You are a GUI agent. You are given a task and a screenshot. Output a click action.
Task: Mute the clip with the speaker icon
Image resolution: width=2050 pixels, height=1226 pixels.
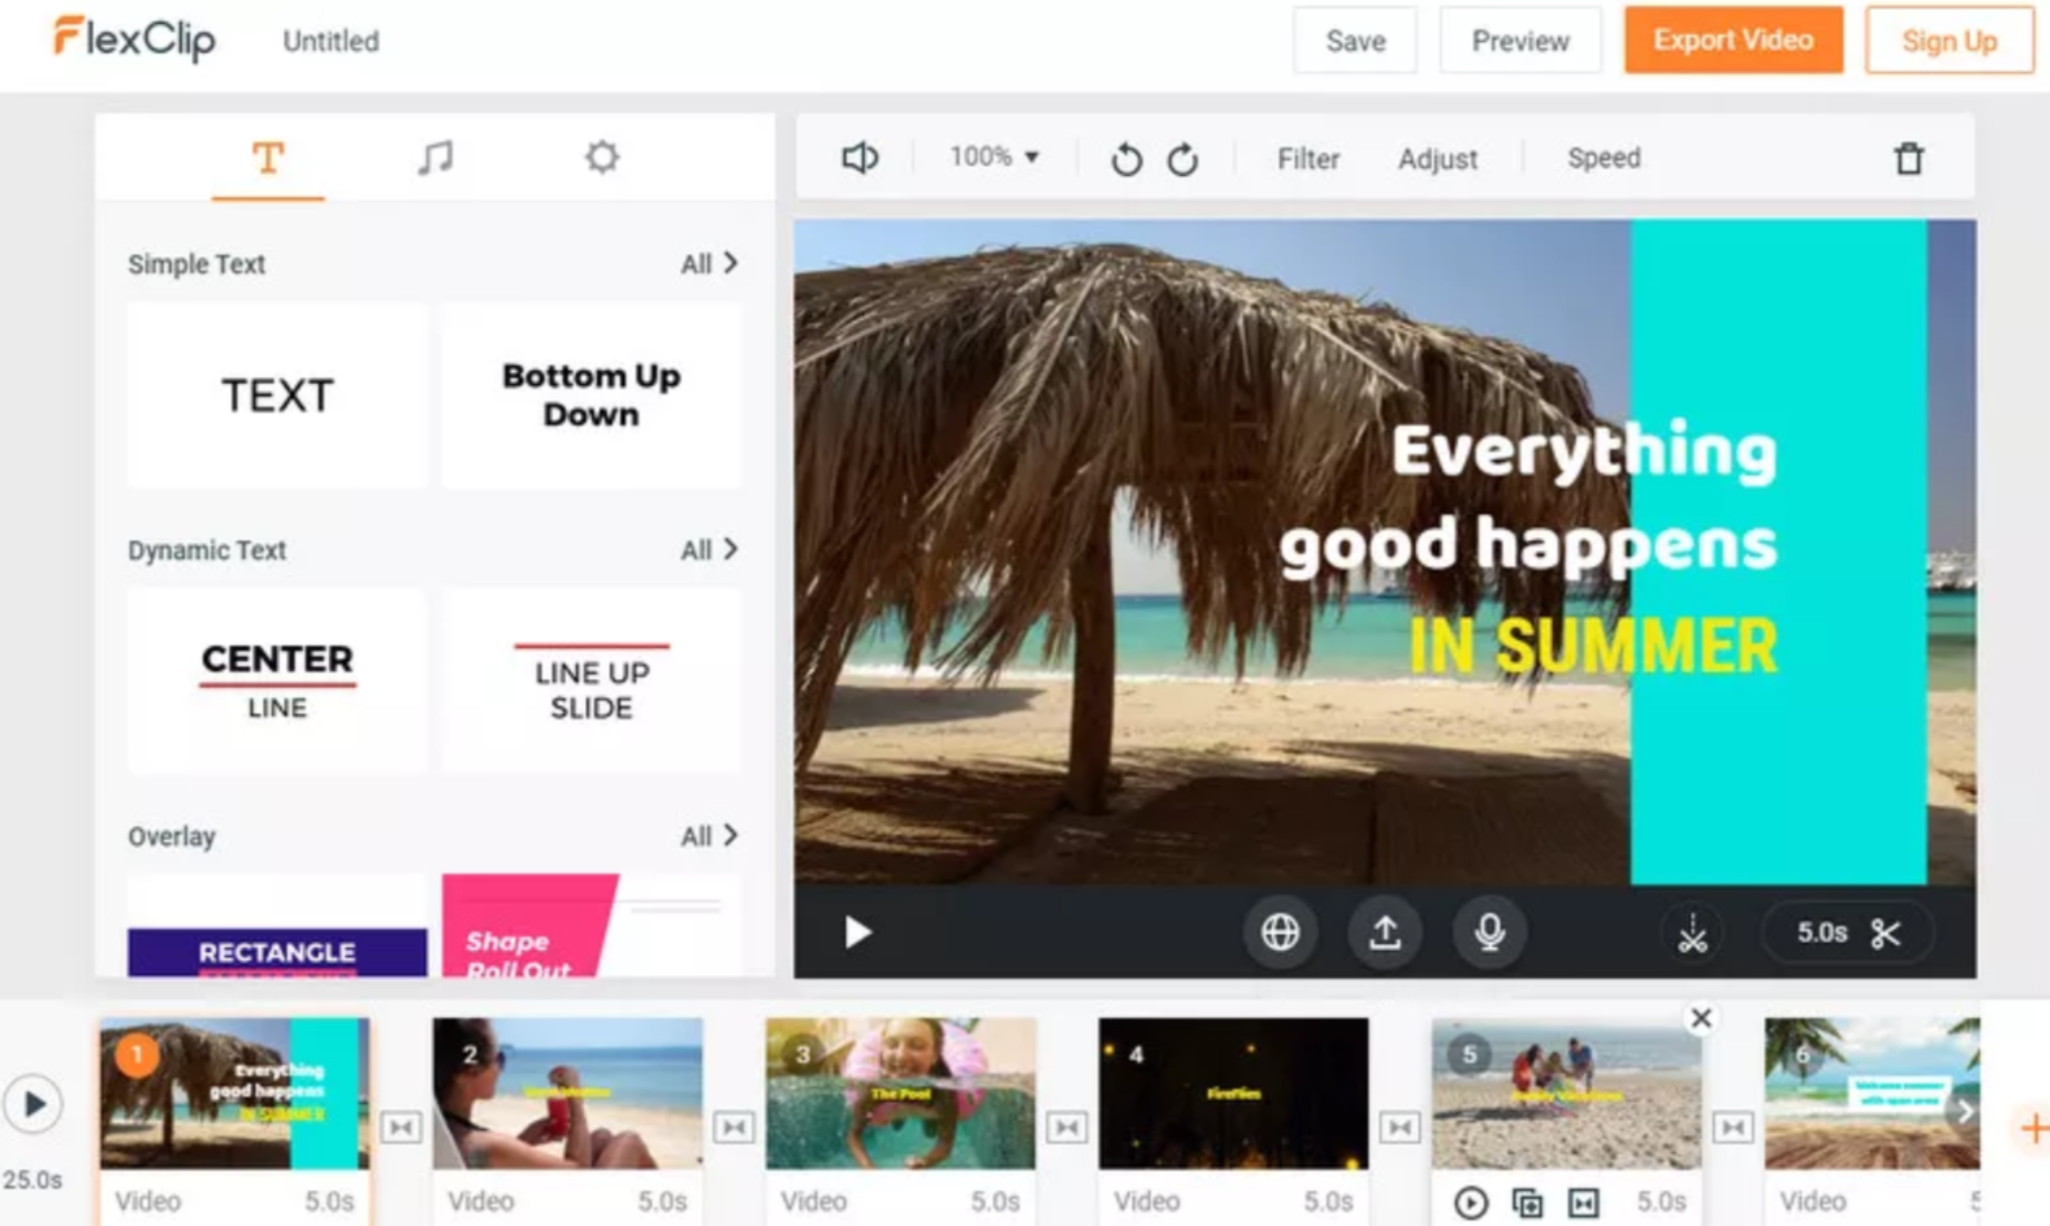(x=859, y=158)
